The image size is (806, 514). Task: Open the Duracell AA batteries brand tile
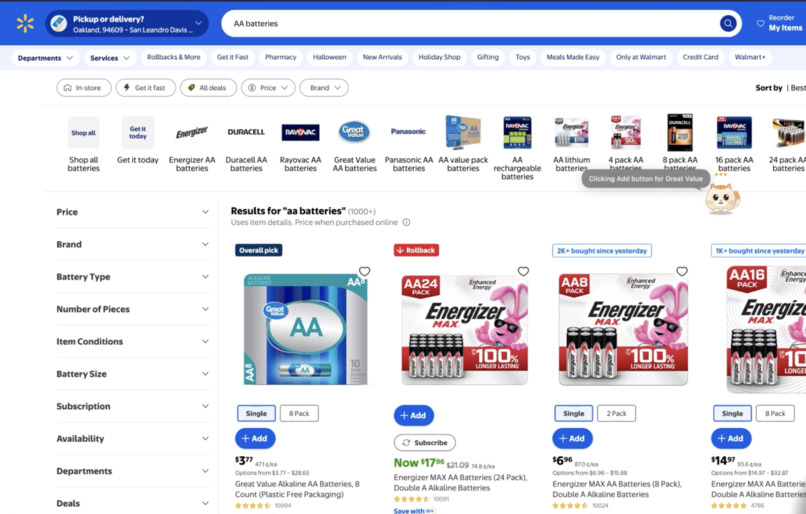click(246, 144)
